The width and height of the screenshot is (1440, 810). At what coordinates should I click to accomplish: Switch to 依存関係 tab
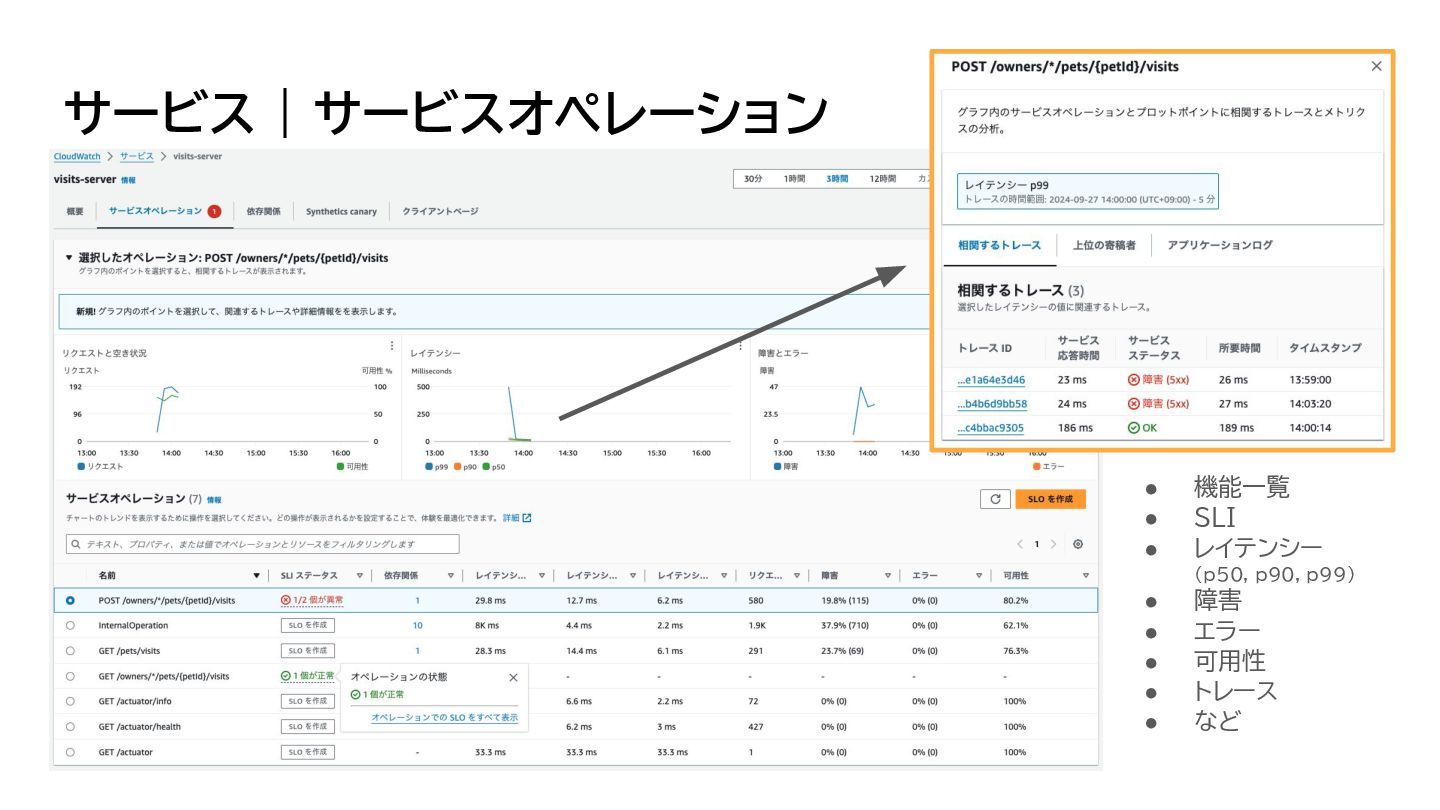263,211
